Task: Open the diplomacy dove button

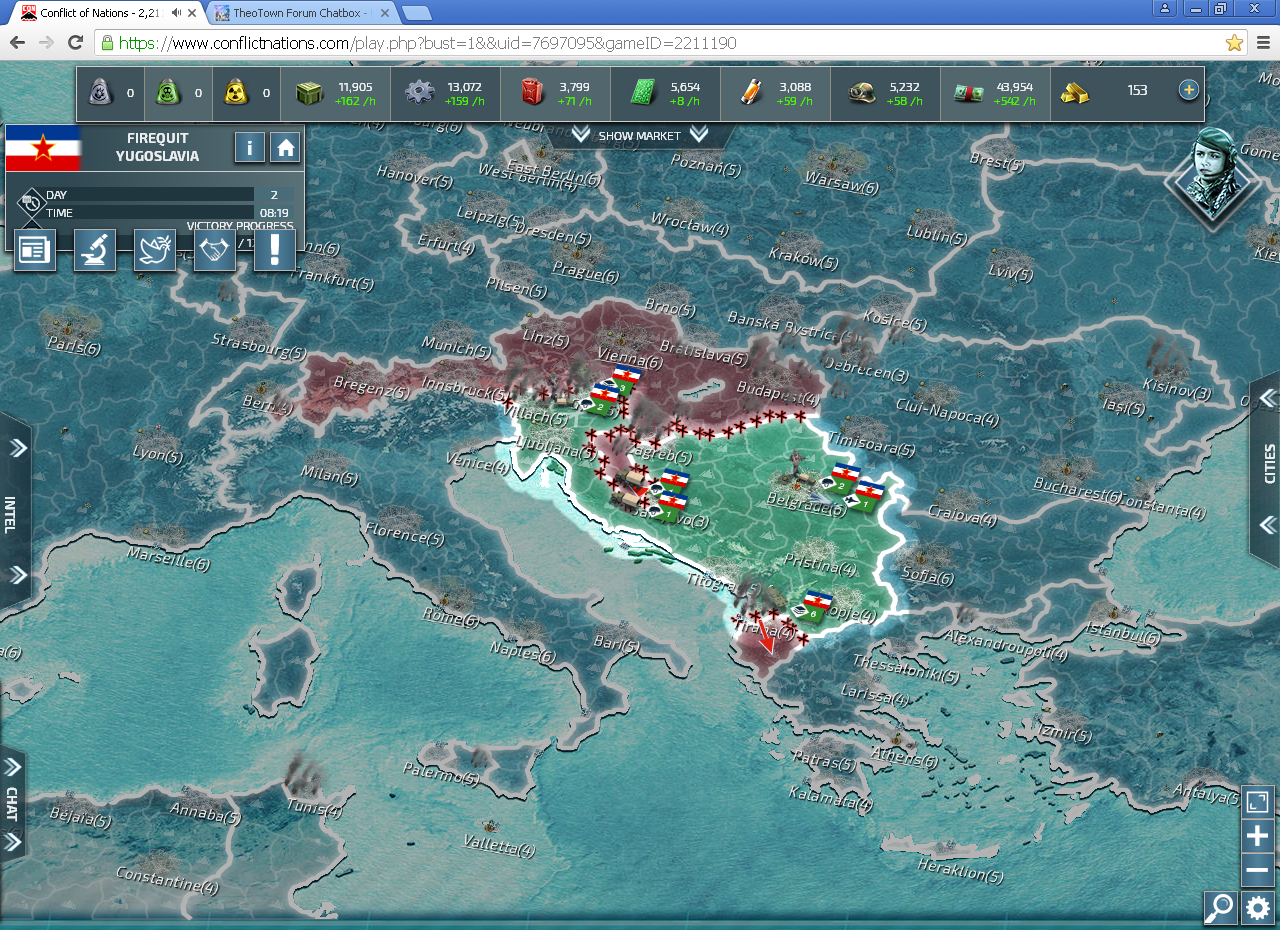Action: pos(155,250)
